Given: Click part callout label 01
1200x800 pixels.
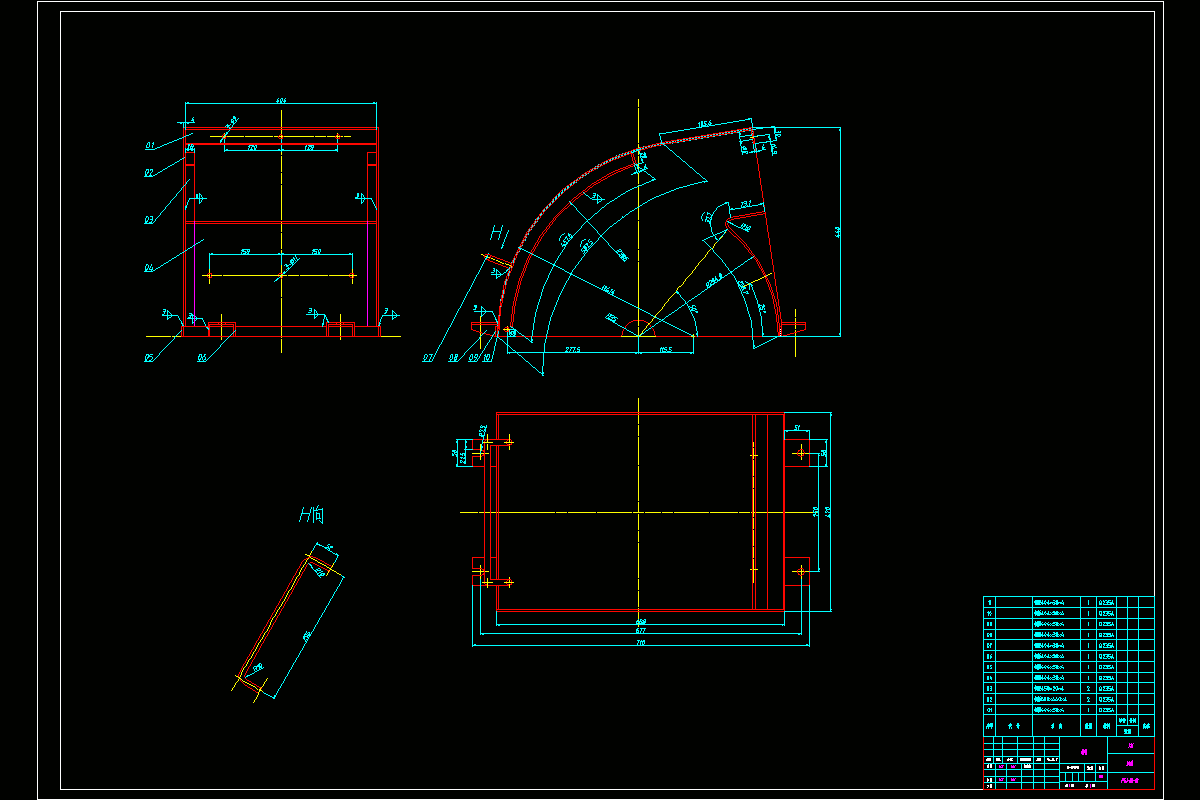Looking at the screenshot, I should [149, 146].
